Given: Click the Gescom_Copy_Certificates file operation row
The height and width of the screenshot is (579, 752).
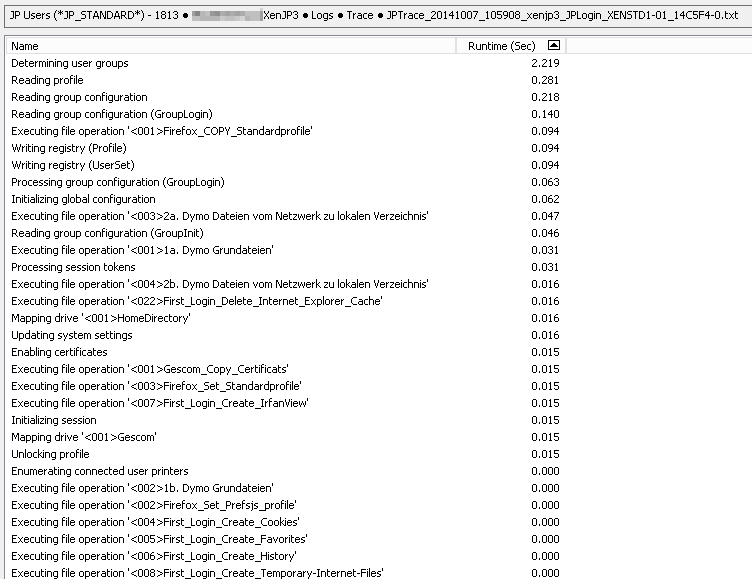Looking at the screenshot, I should tap(149, 369).
